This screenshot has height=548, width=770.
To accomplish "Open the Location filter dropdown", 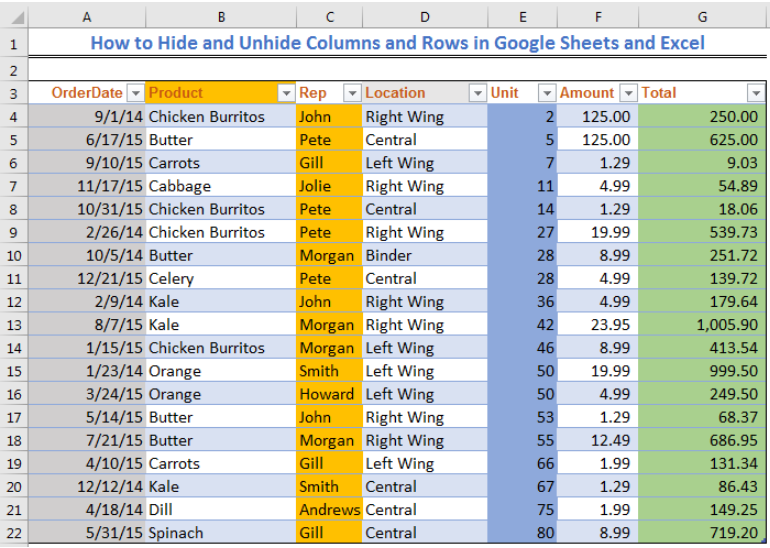I will pyautogui.click(x=477, y=93).
